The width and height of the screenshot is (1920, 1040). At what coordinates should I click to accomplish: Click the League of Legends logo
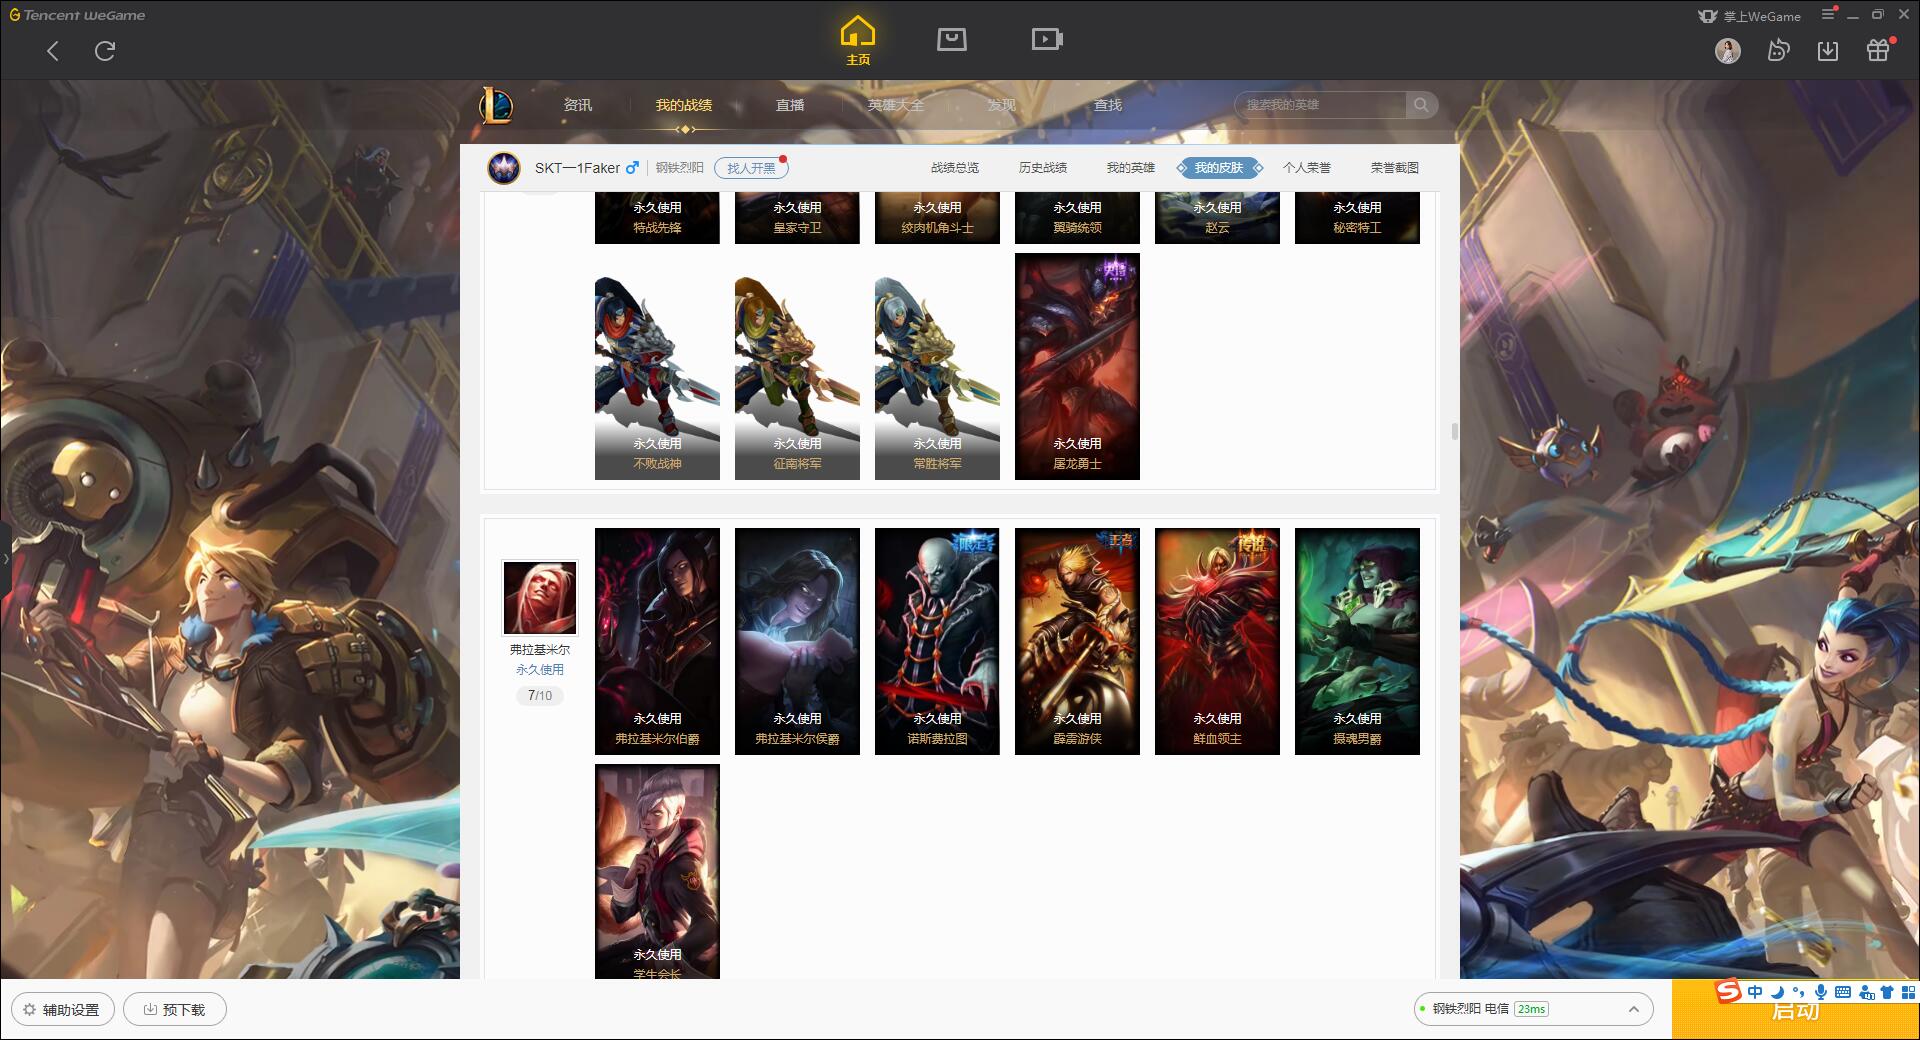point(496,105)
